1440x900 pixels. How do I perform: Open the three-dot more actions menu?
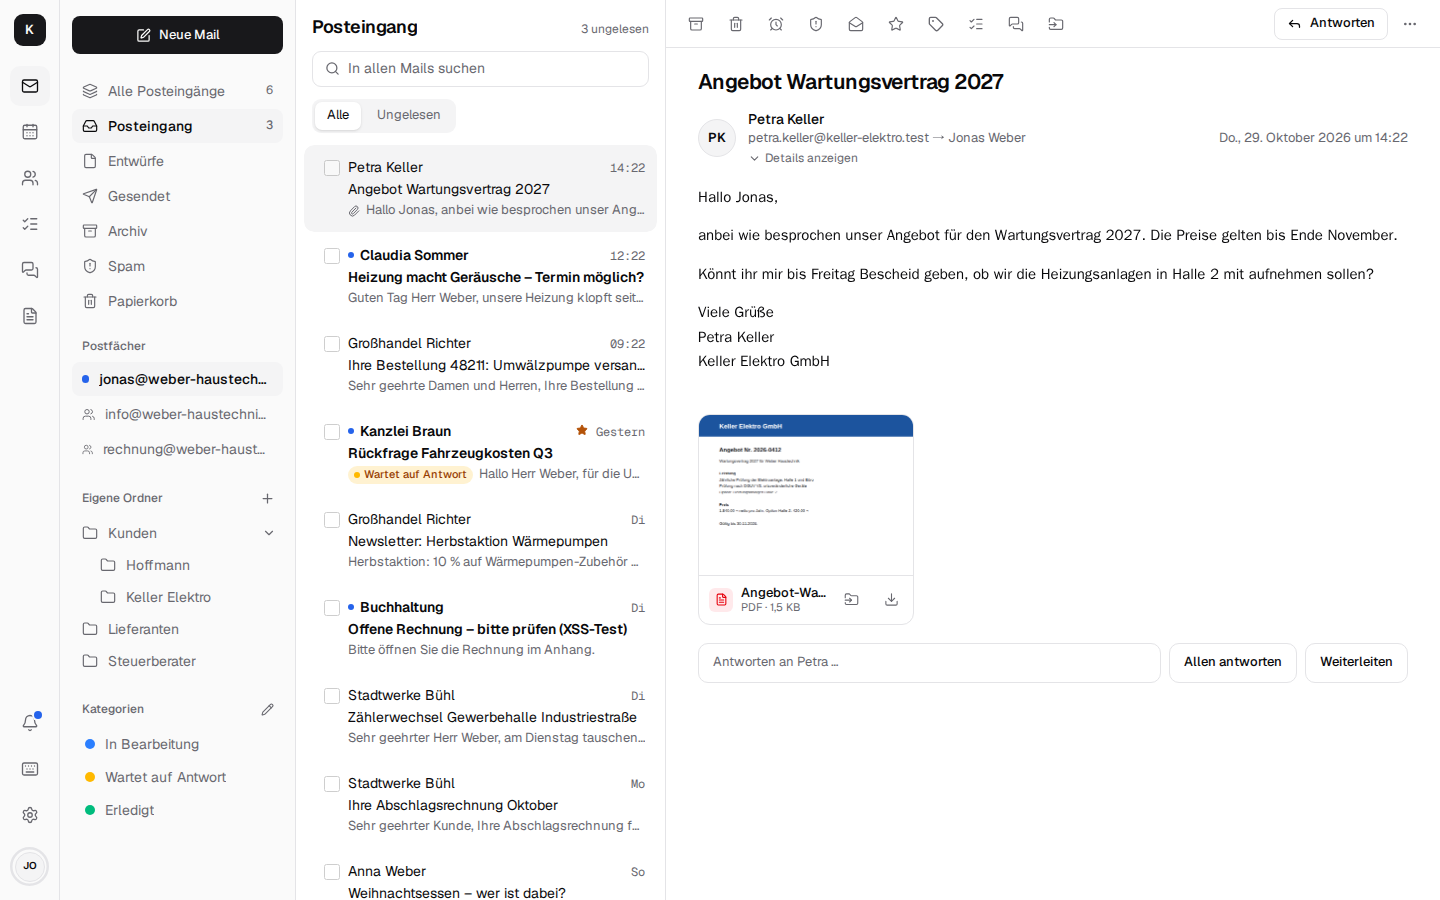(1410, 24)
